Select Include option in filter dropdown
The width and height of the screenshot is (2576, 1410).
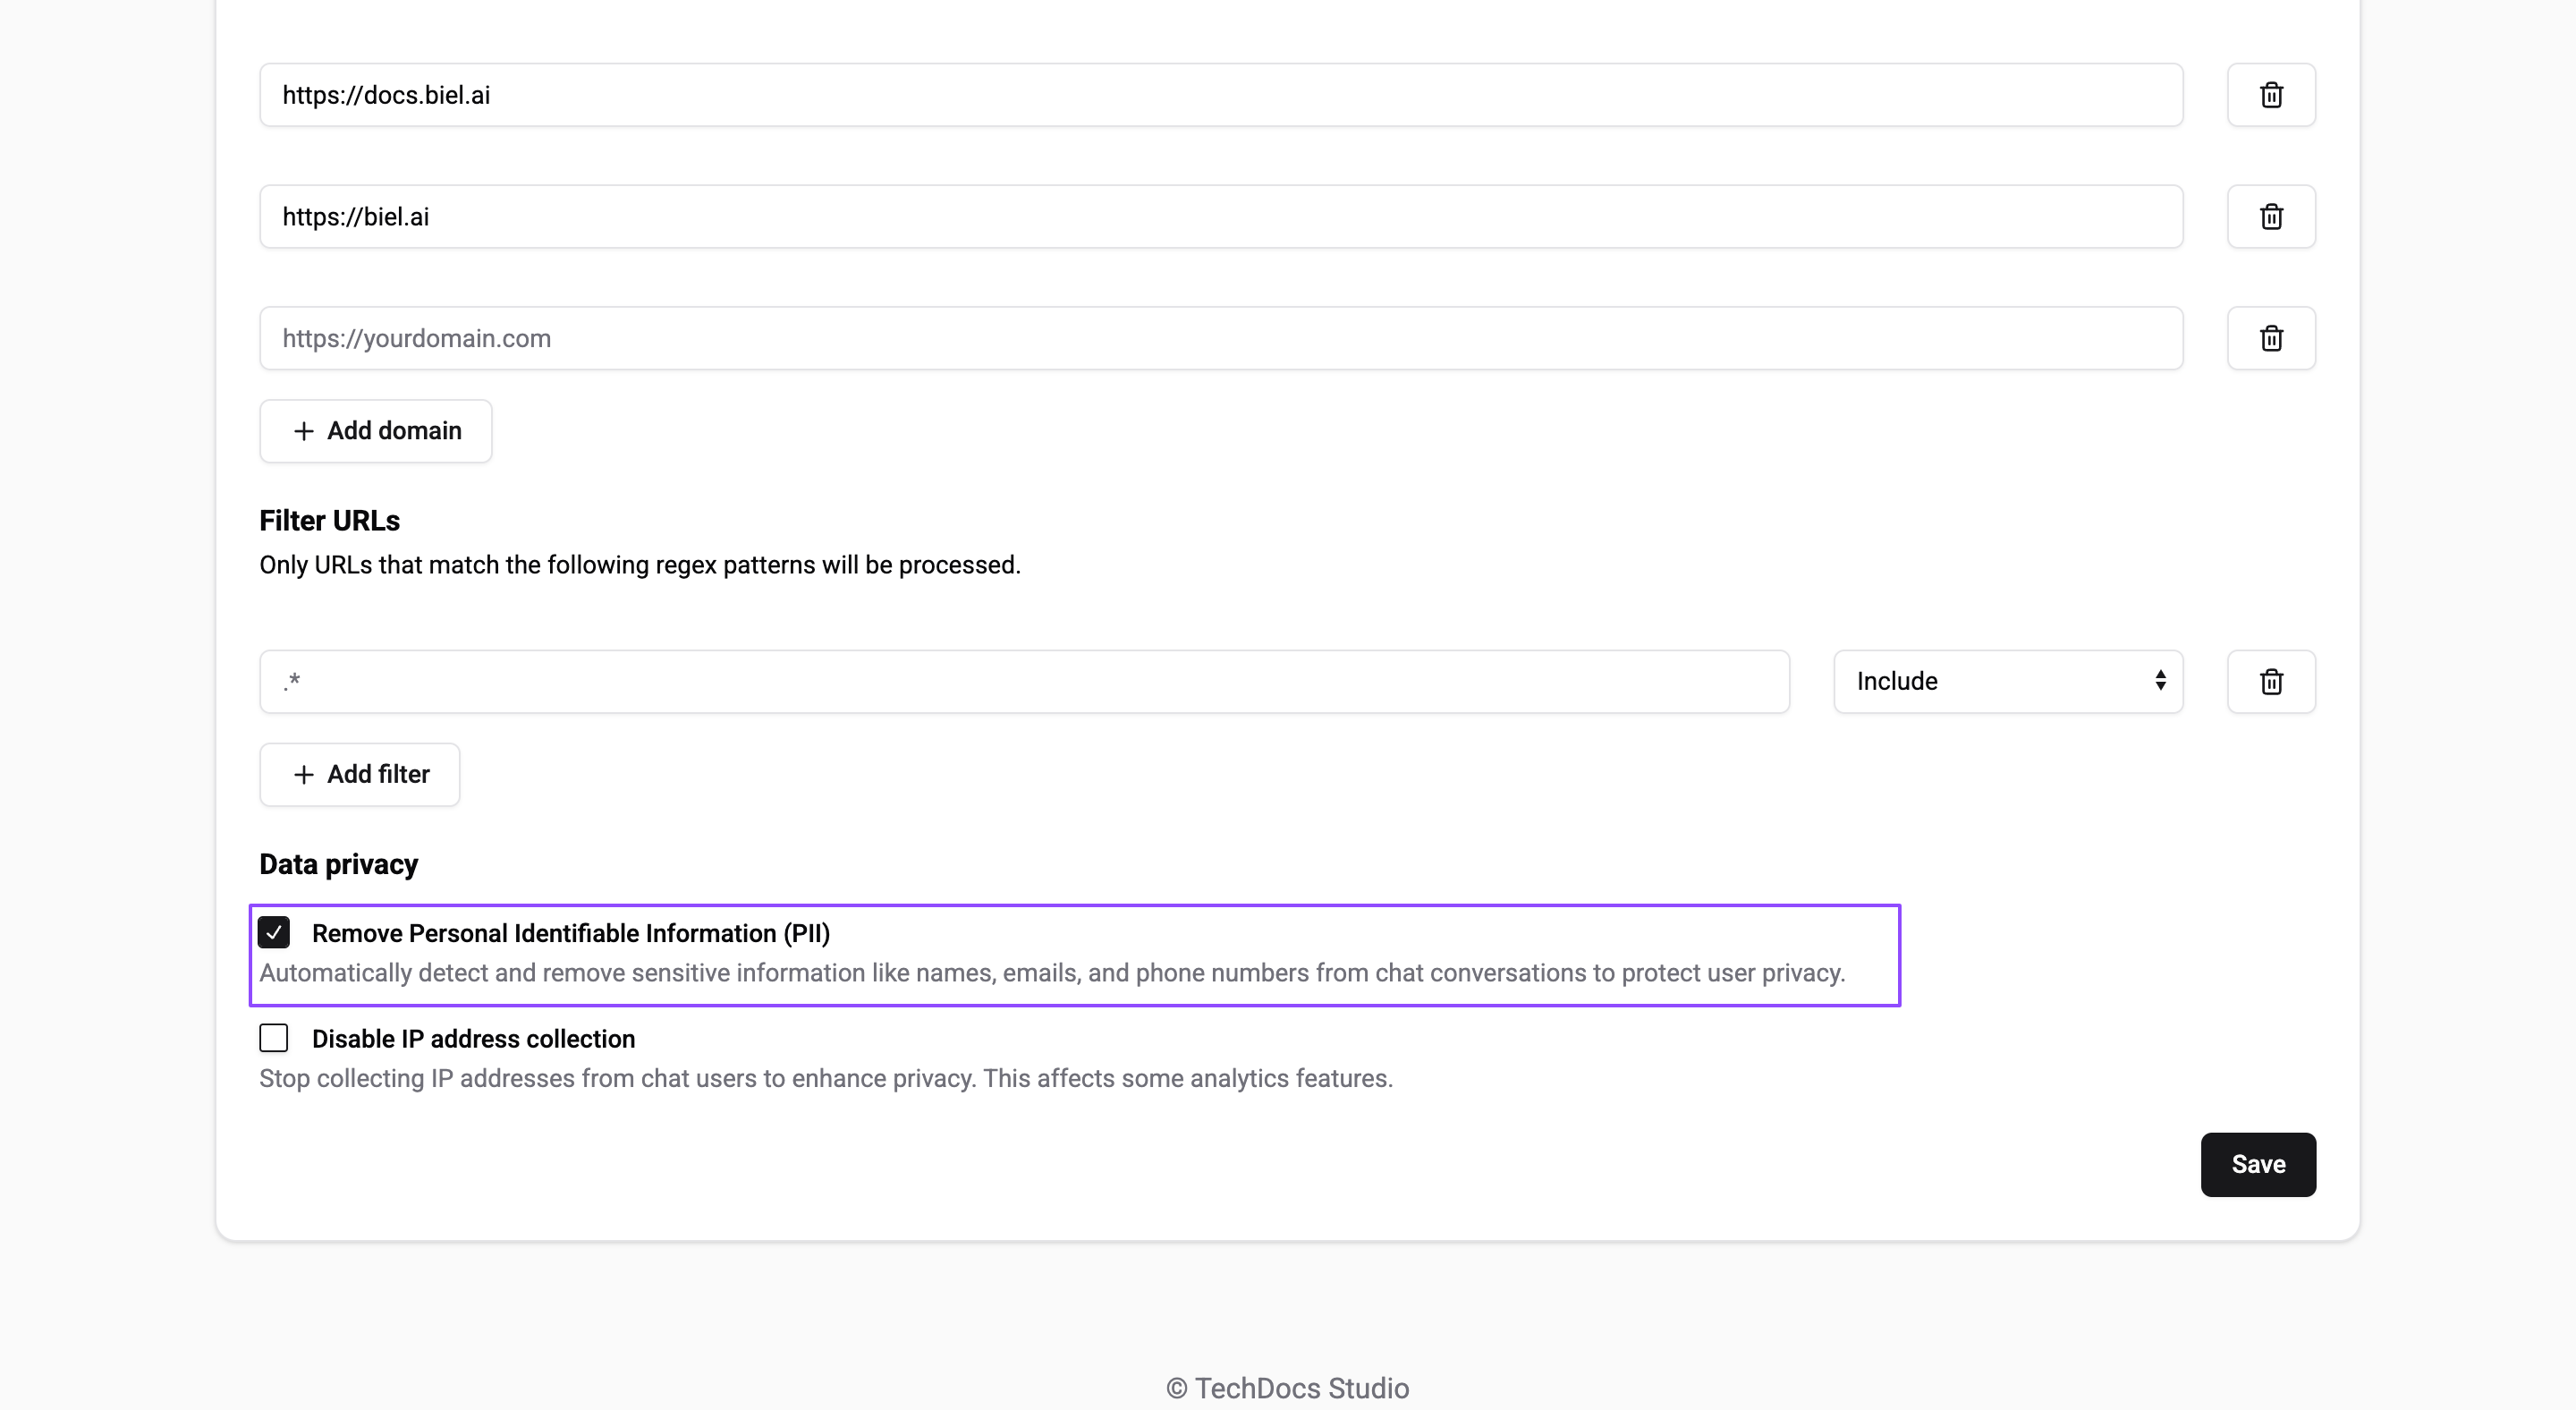coord(2006,681)
